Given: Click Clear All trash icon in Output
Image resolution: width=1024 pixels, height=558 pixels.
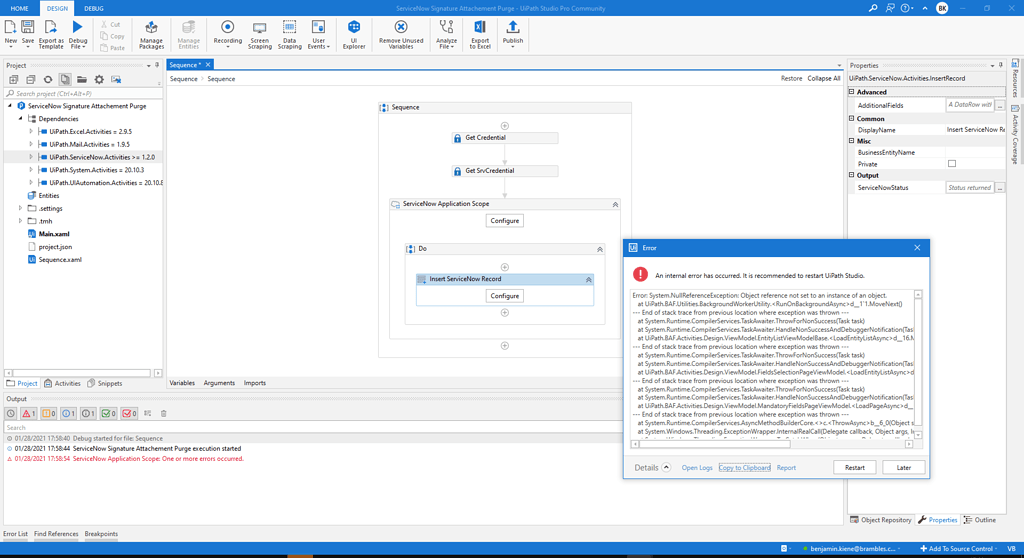Looking at the screenshot, I should coord(163,414).
